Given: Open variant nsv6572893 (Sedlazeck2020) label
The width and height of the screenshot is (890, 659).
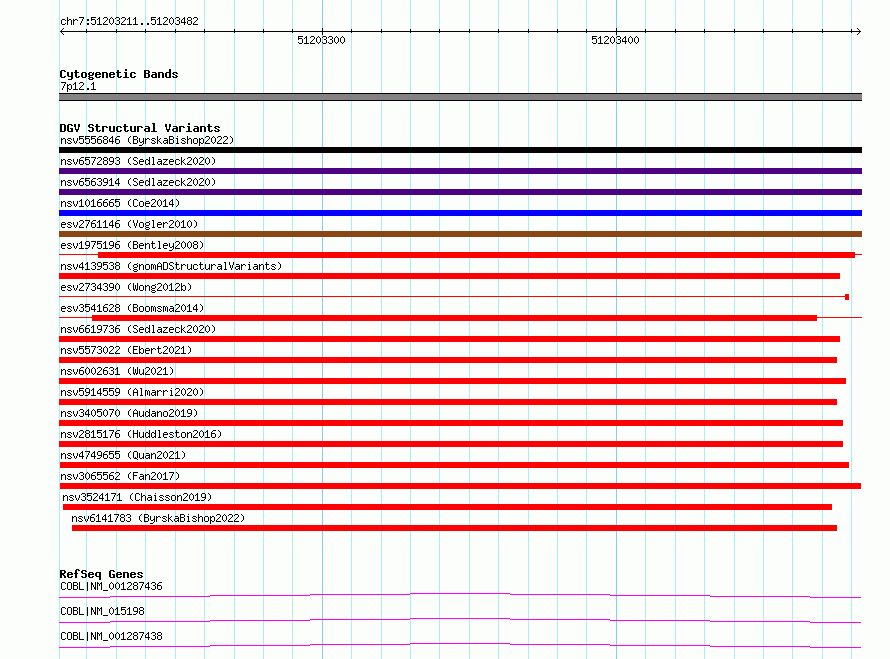Looking at the screenshot, I should [x=138, y=161].
